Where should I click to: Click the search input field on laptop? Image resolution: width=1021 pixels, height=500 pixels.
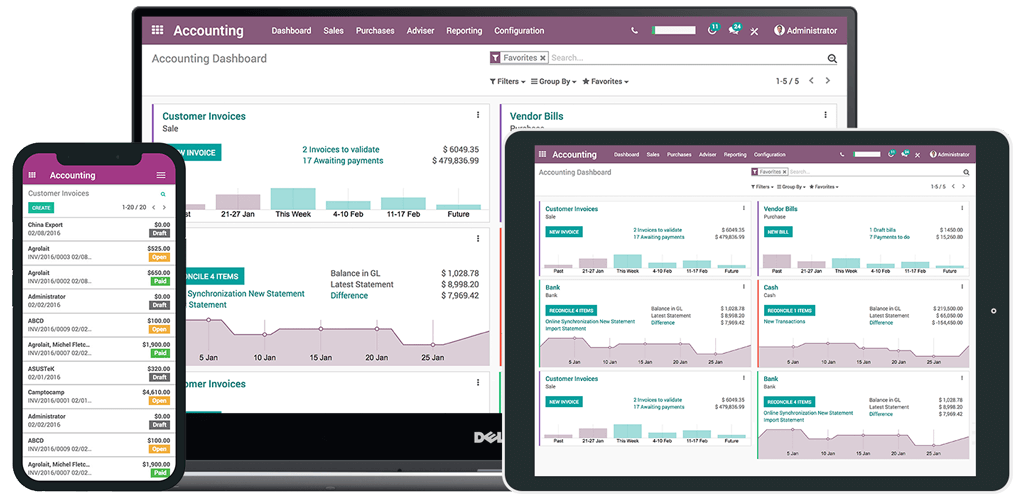(685, 59)
